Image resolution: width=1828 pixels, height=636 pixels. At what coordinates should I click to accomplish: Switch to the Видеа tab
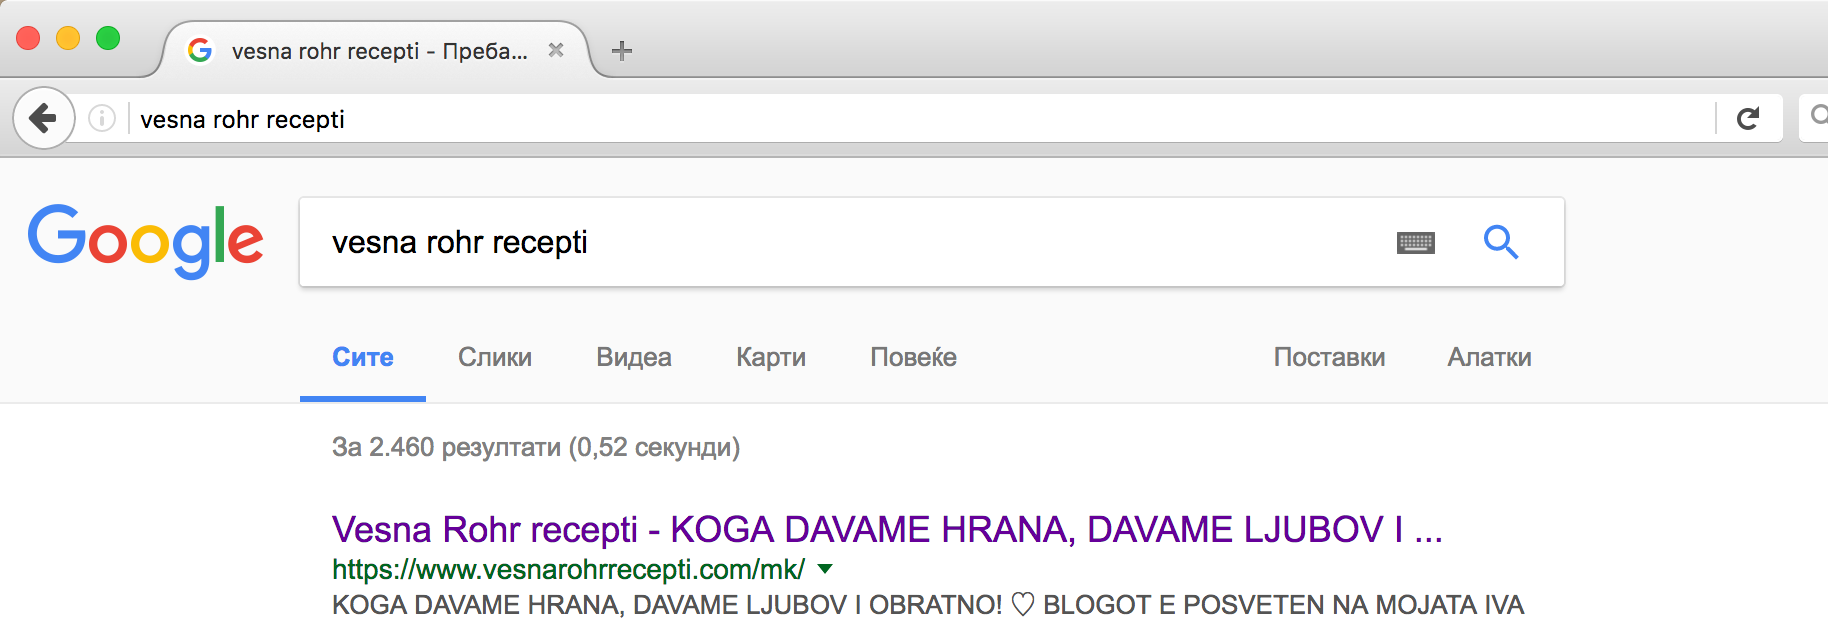(x=634, y=357)
